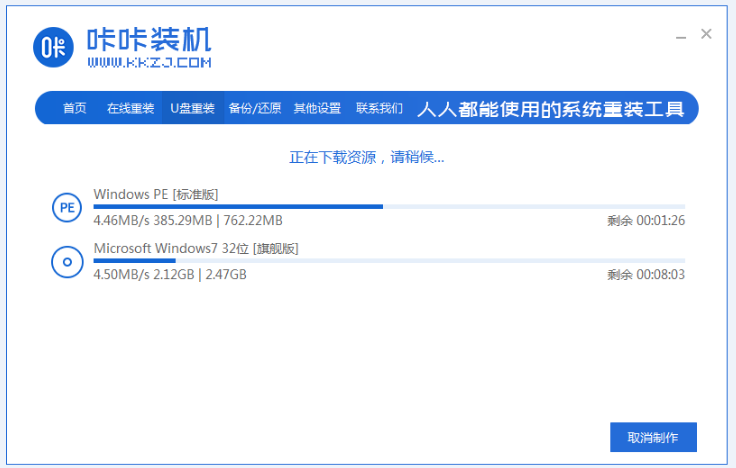Close the 咔咔装机 window
Viewport: 736px width, 468px height.
pyautogui.click(x=706, y=34)
